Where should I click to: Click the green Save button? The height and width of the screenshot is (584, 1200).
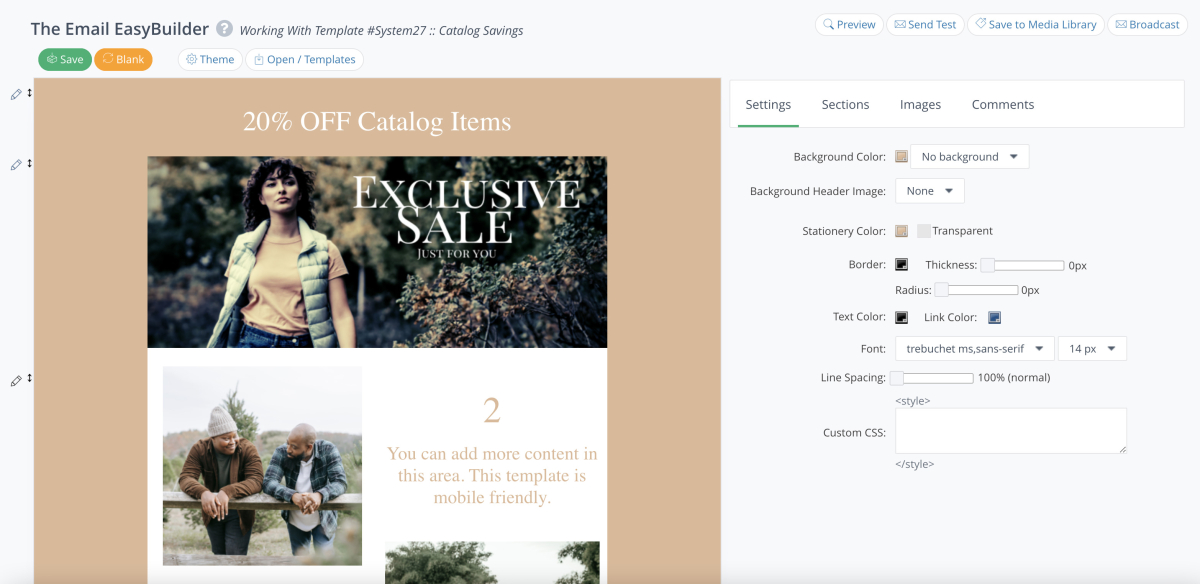(x=65, y=60)
